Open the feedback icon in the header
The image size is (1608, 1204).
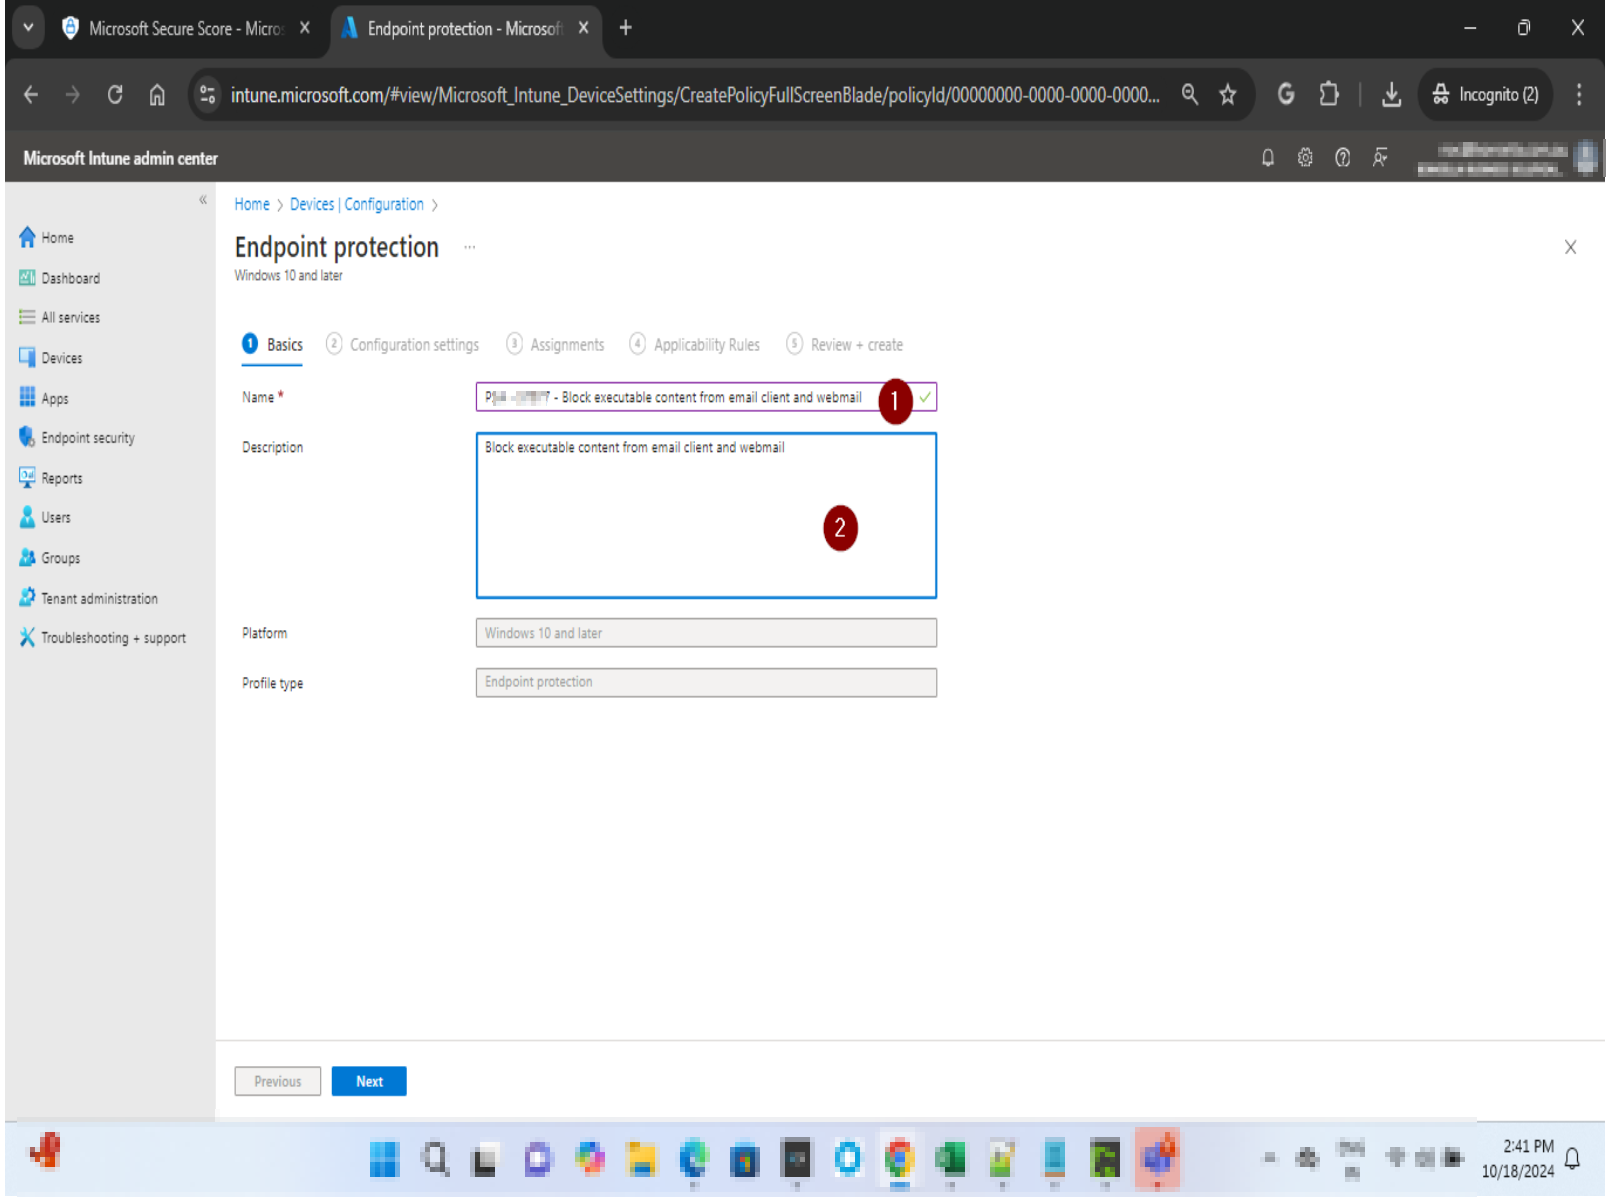tap(1380, 158)
